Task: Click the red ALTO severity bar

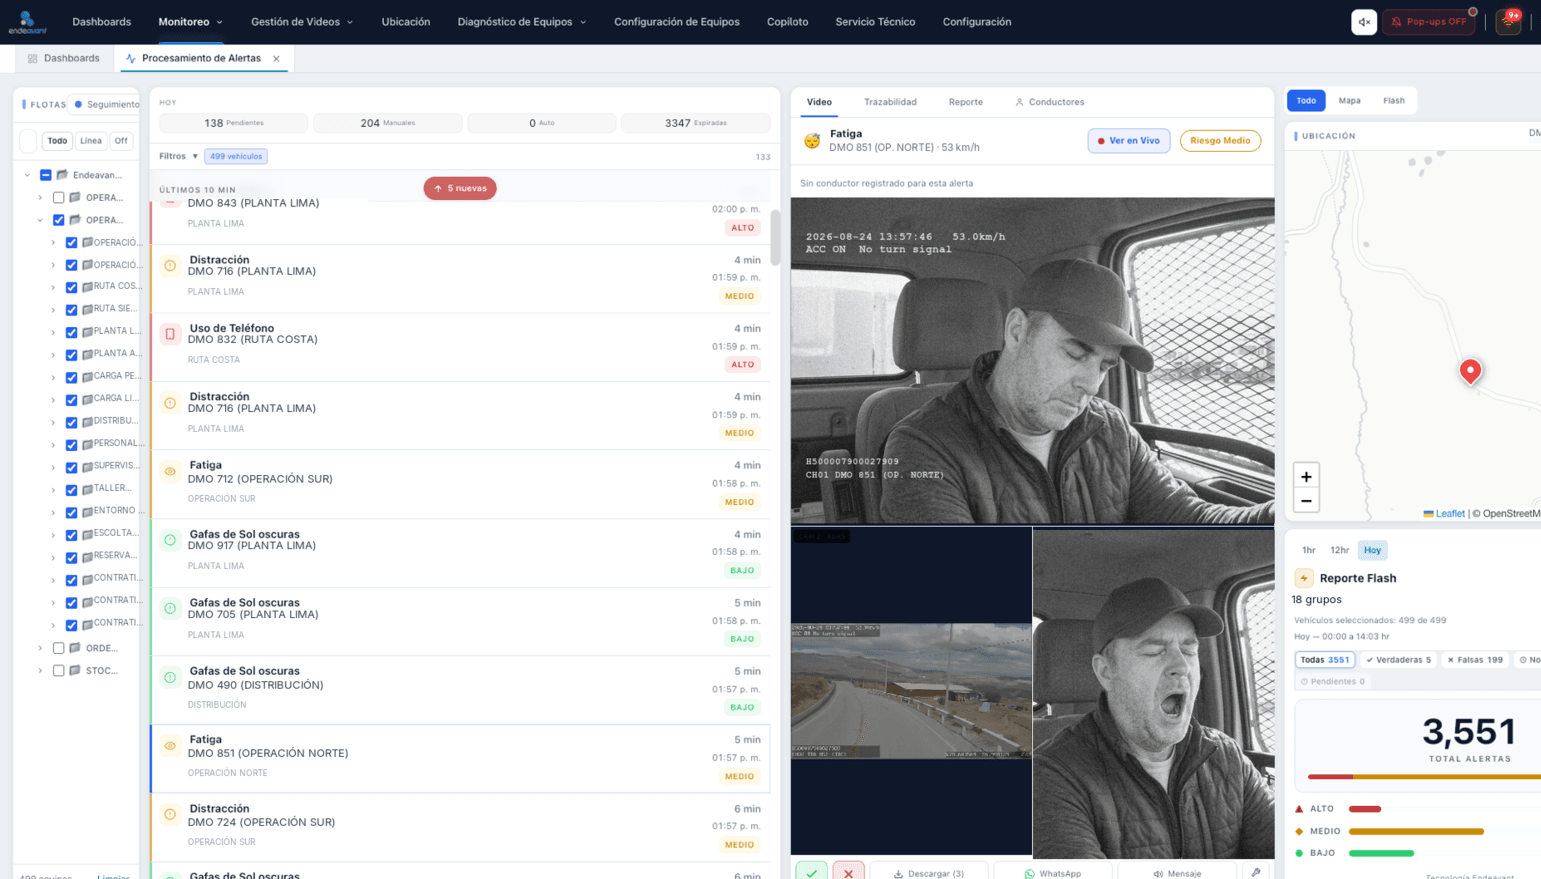Action: coord(1365,809)
